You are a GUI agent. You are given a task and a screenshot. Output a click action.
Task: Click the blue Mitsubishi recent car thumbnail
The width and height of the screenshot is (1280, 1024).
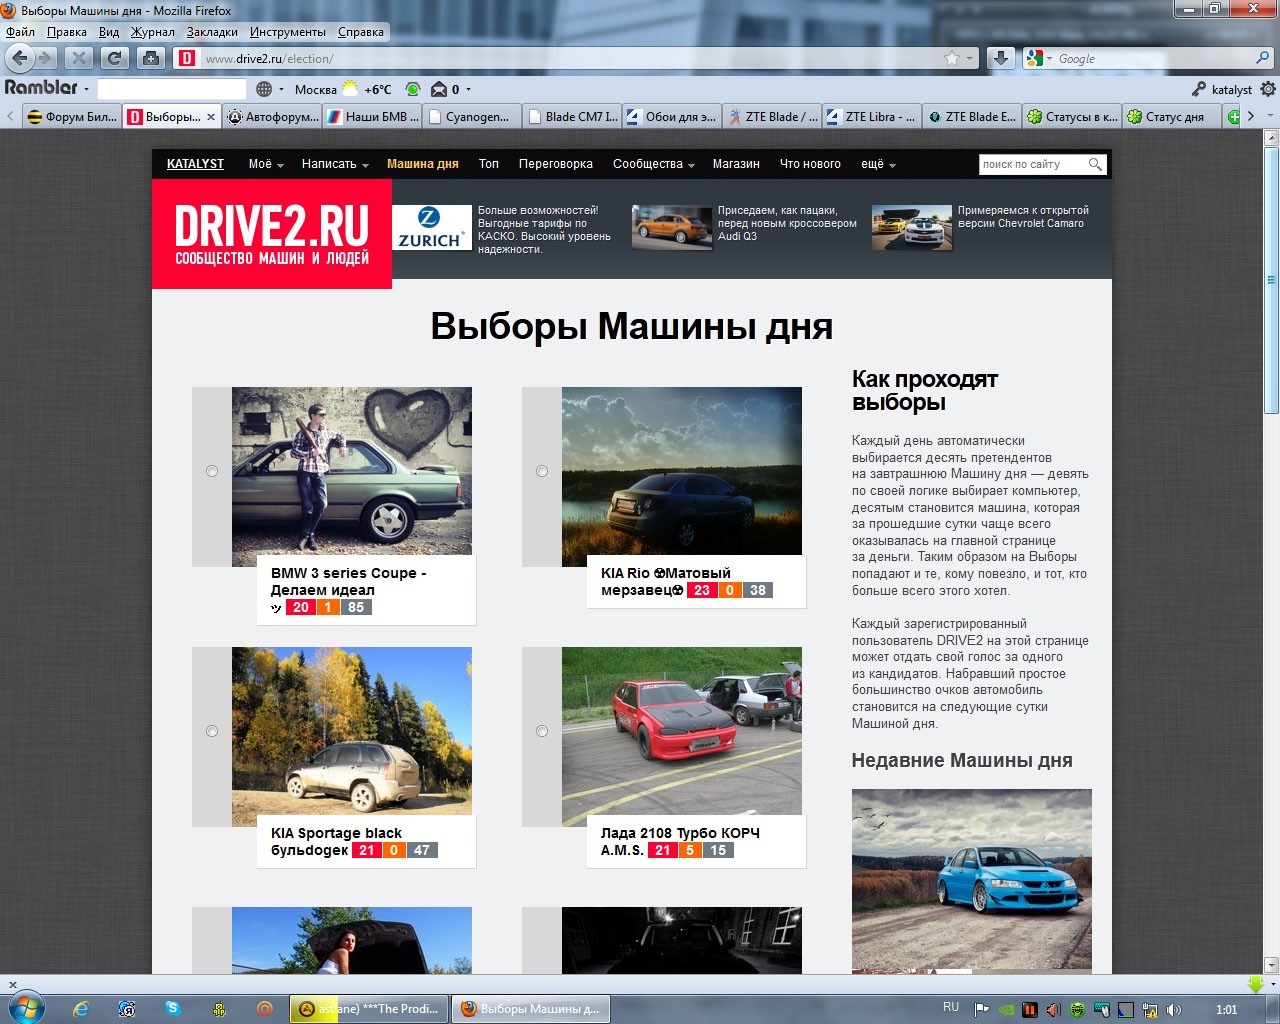click(x=972, y=880)
